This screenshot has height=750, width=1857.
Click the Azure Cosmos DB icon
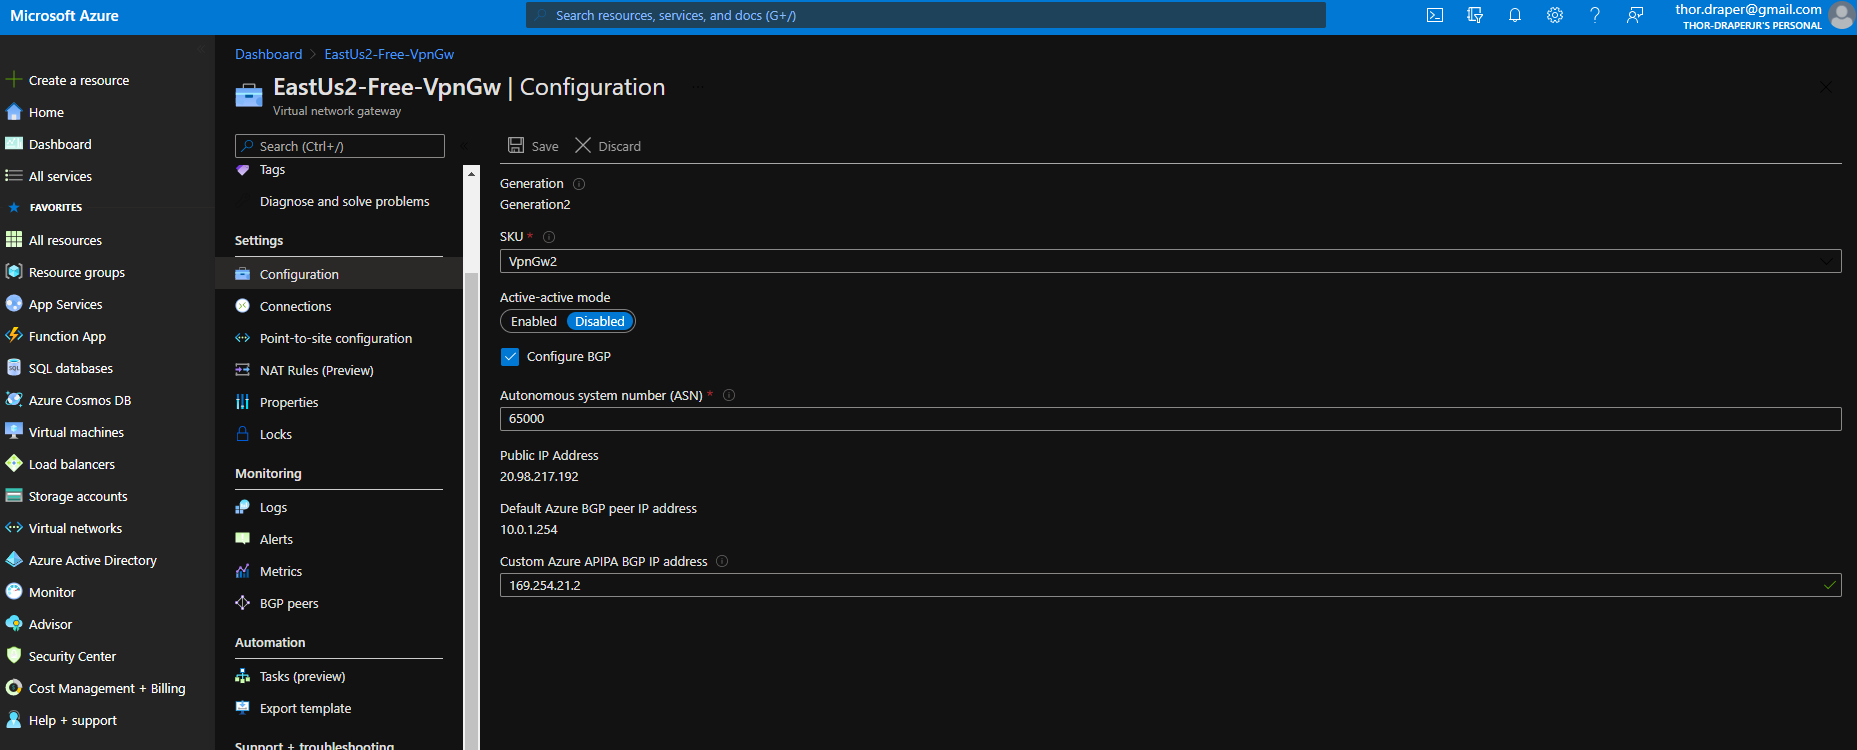point(14,400)
